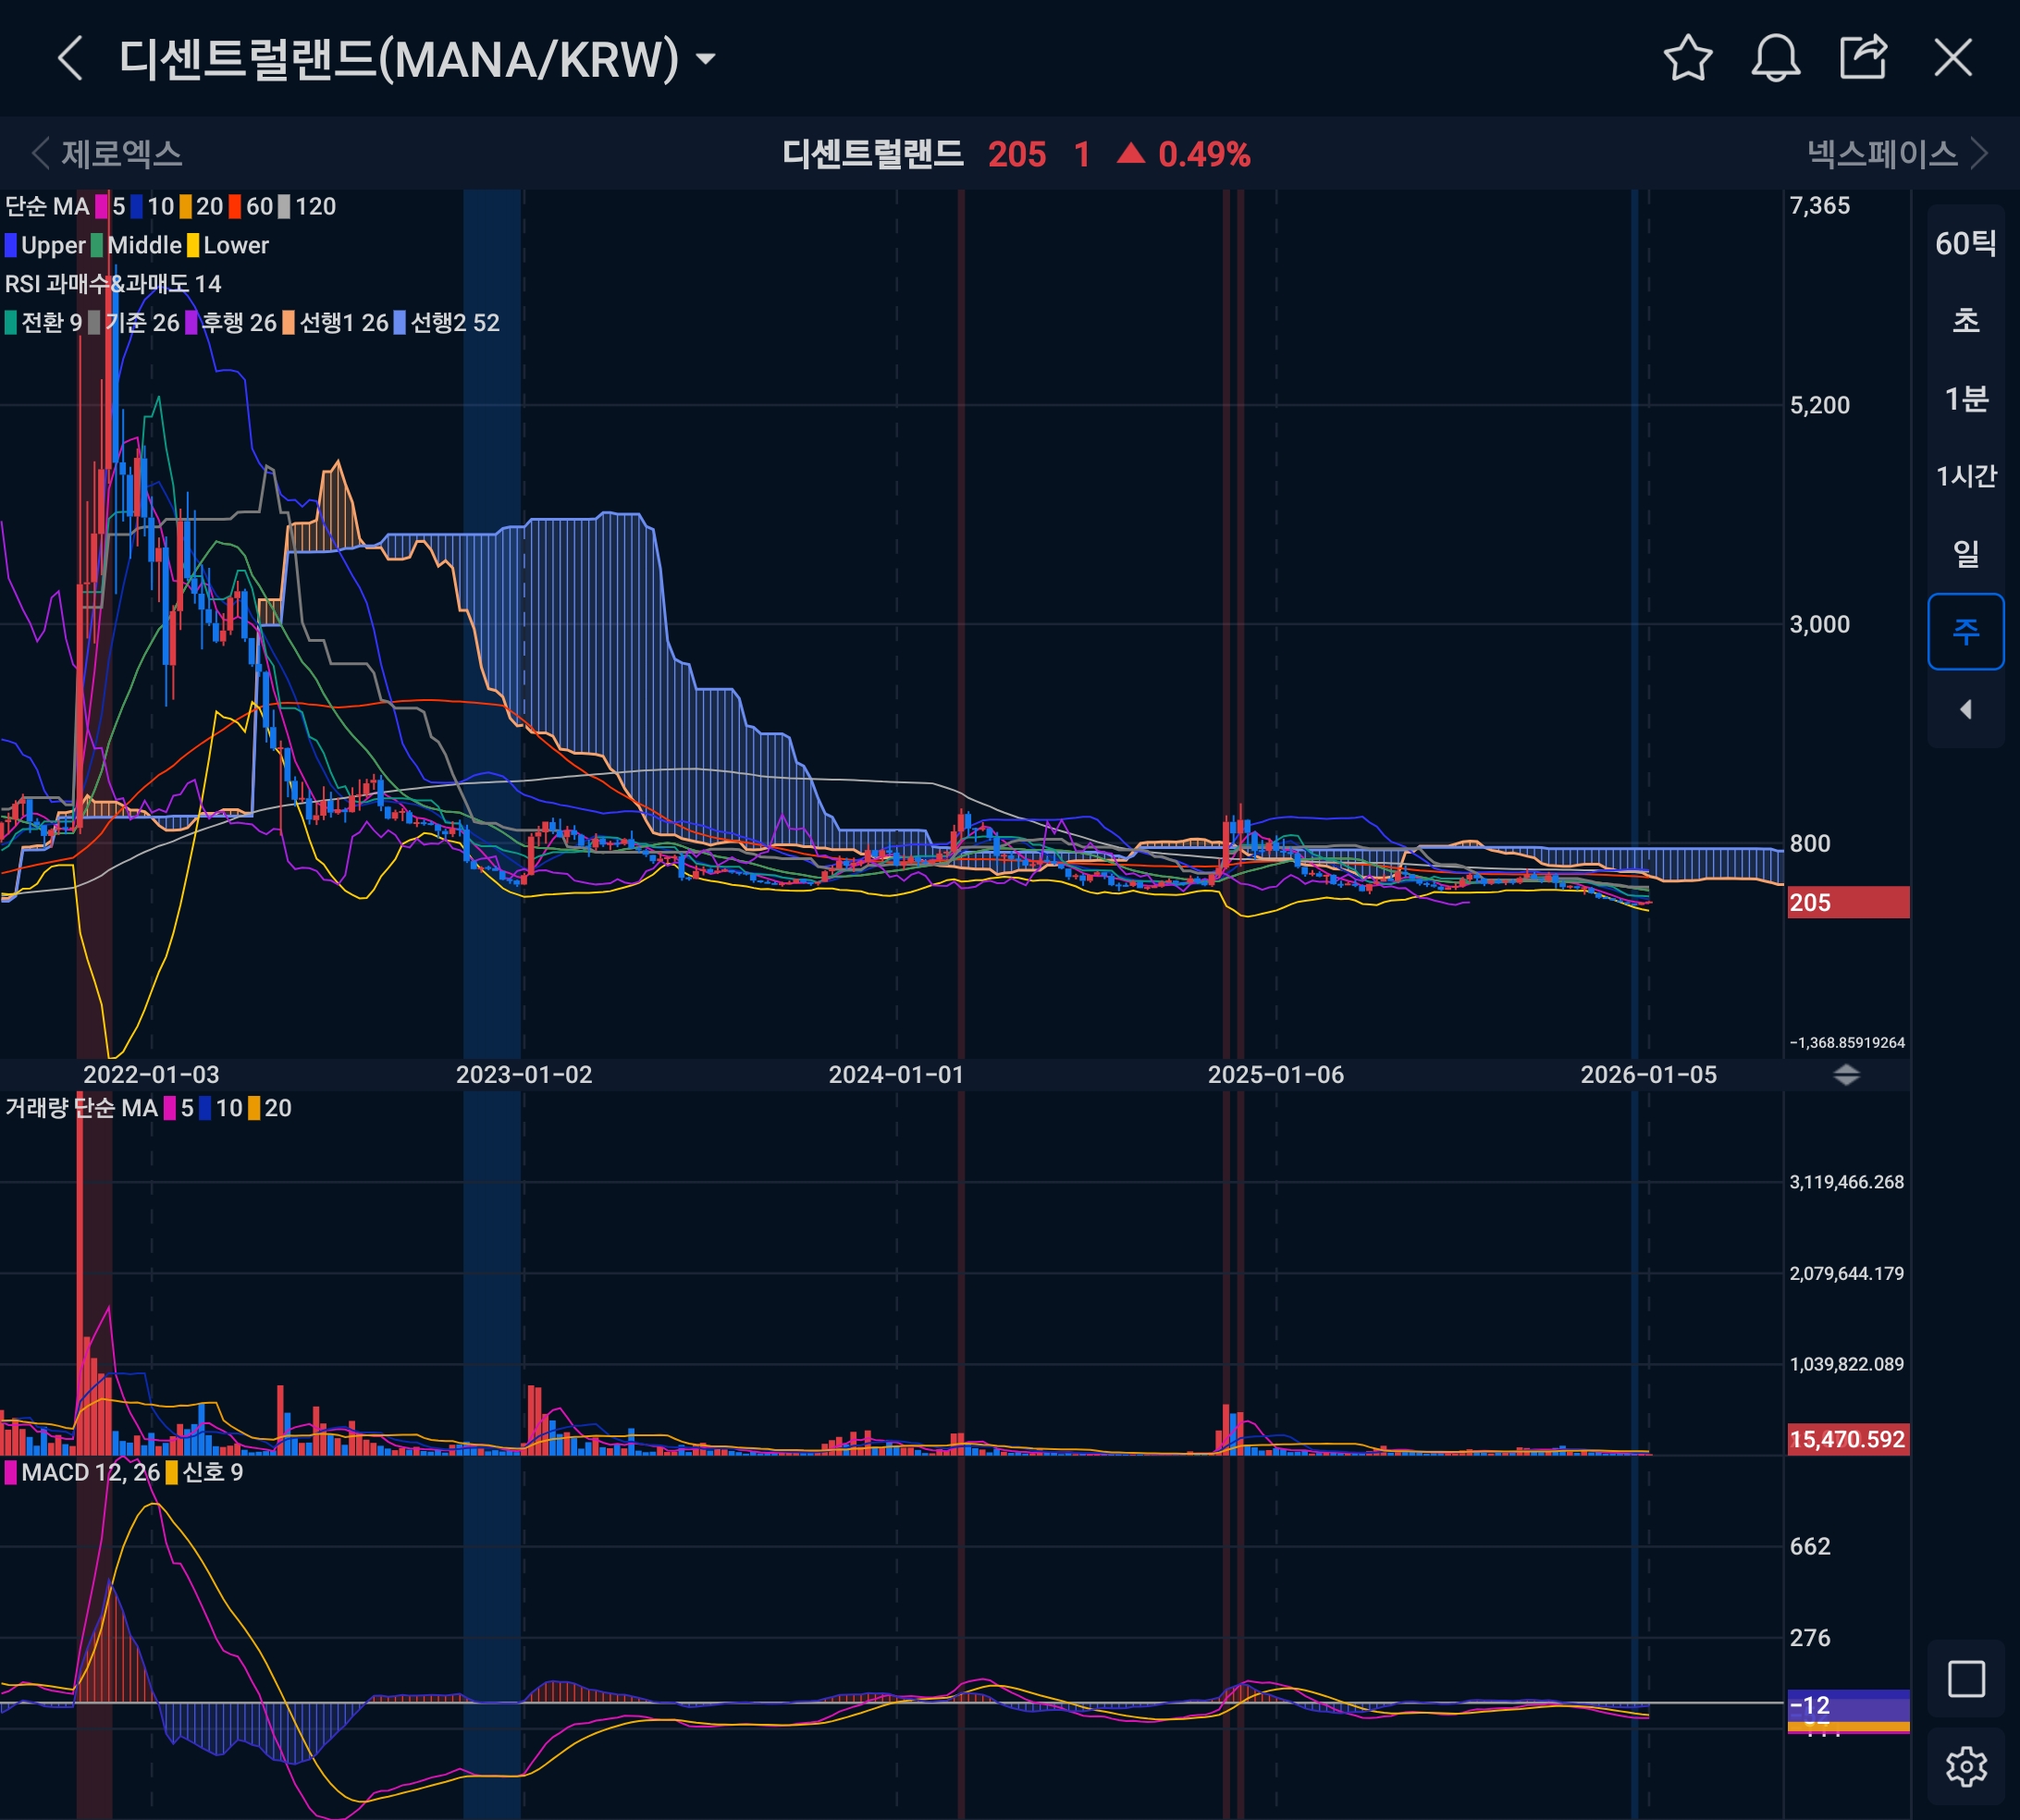Click the MA 60 red color swatch
The height and width of the screenshot is (1820, 2020).
[235, 207]
